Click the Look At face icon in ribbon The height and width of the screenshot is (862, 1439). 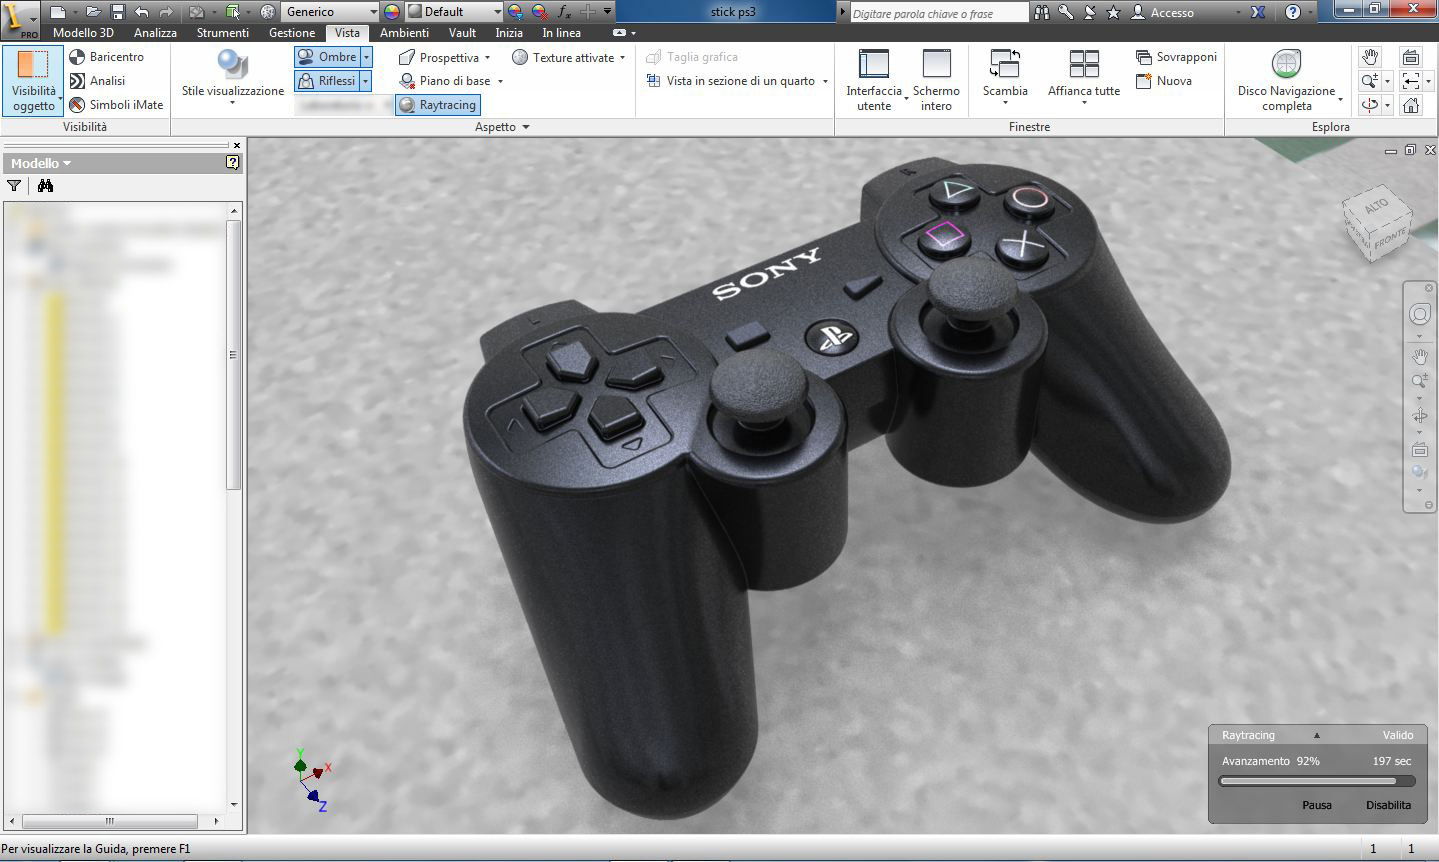(x=1411, y=57)
